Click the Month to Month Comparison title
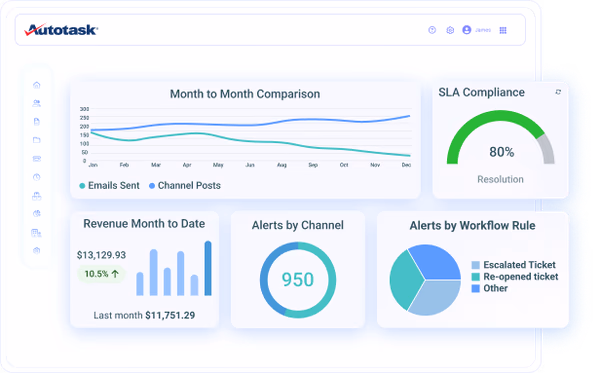The height and width of the screenshot is (373, 600). [245, 94]
